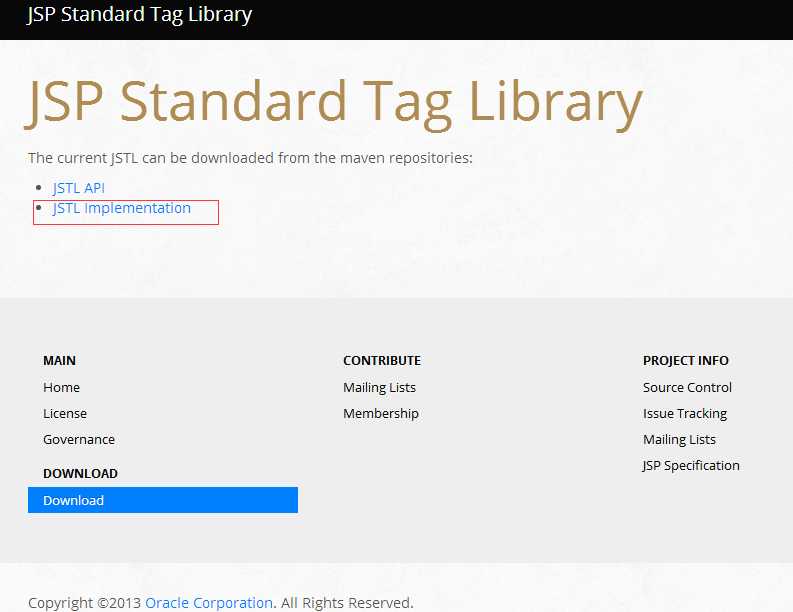Go to Home in the Main section
This screenshot has height=612, width=793.
pos(61,387)
